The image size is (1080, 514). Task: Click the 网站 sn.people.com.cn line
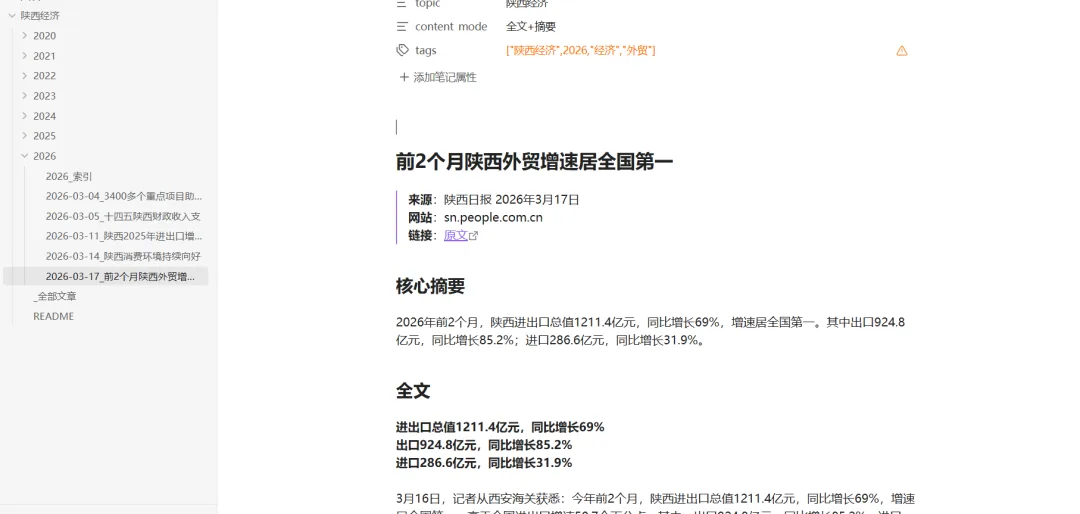coord(475,218)
